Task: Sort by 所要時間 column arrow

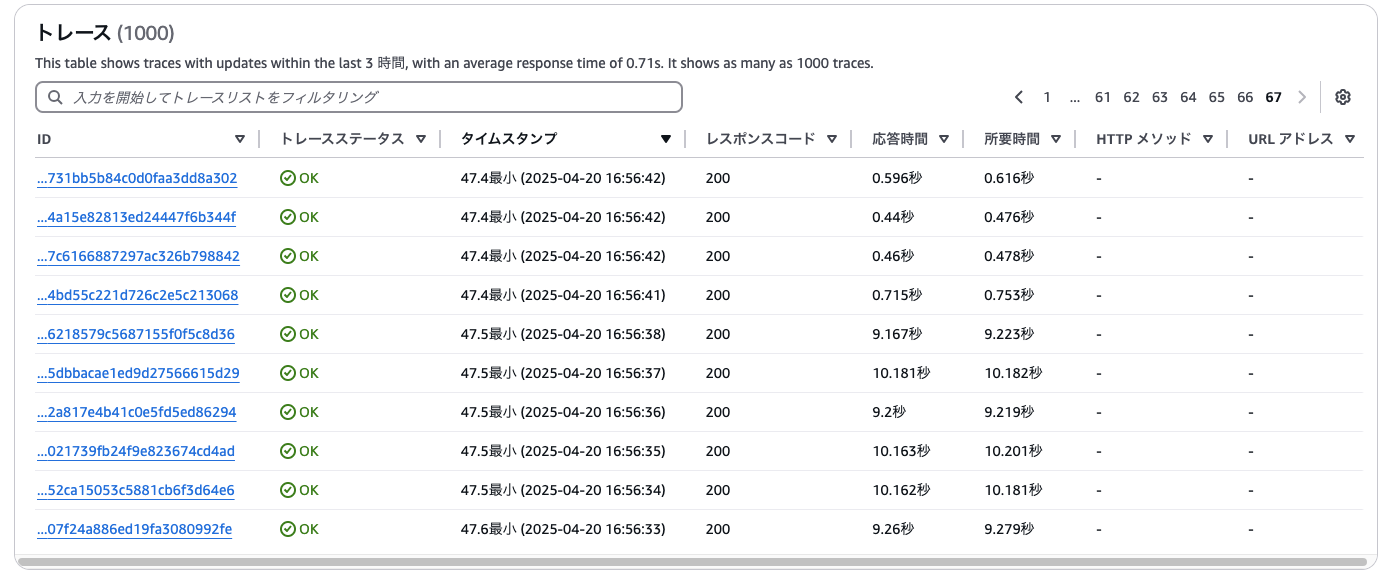Action: pyautogui.click(x=1056, y=139)
